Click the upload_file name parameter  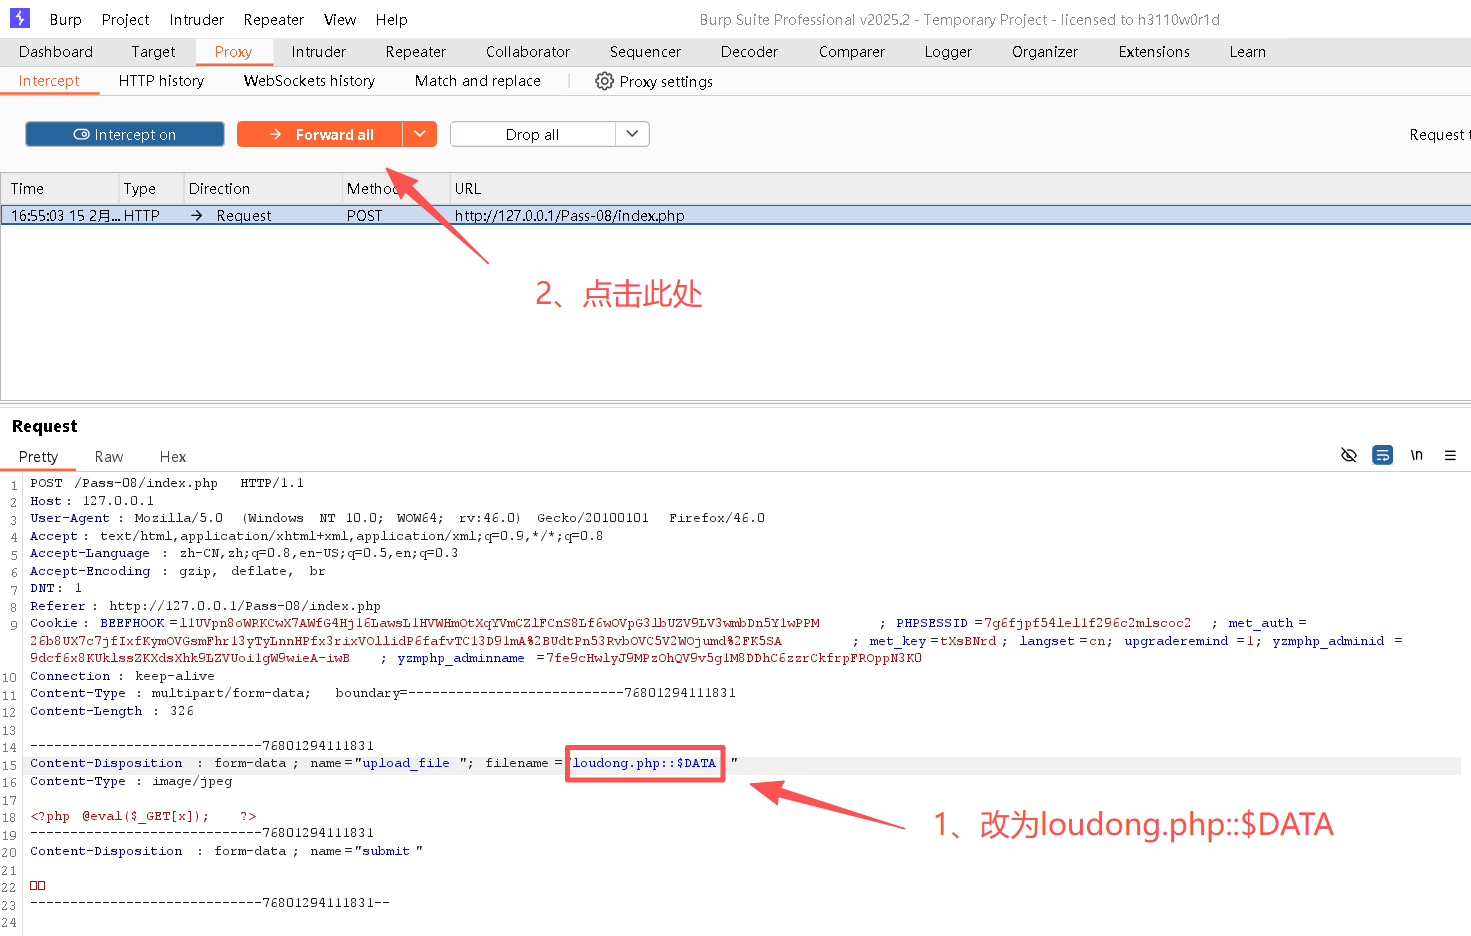point(406,763)
